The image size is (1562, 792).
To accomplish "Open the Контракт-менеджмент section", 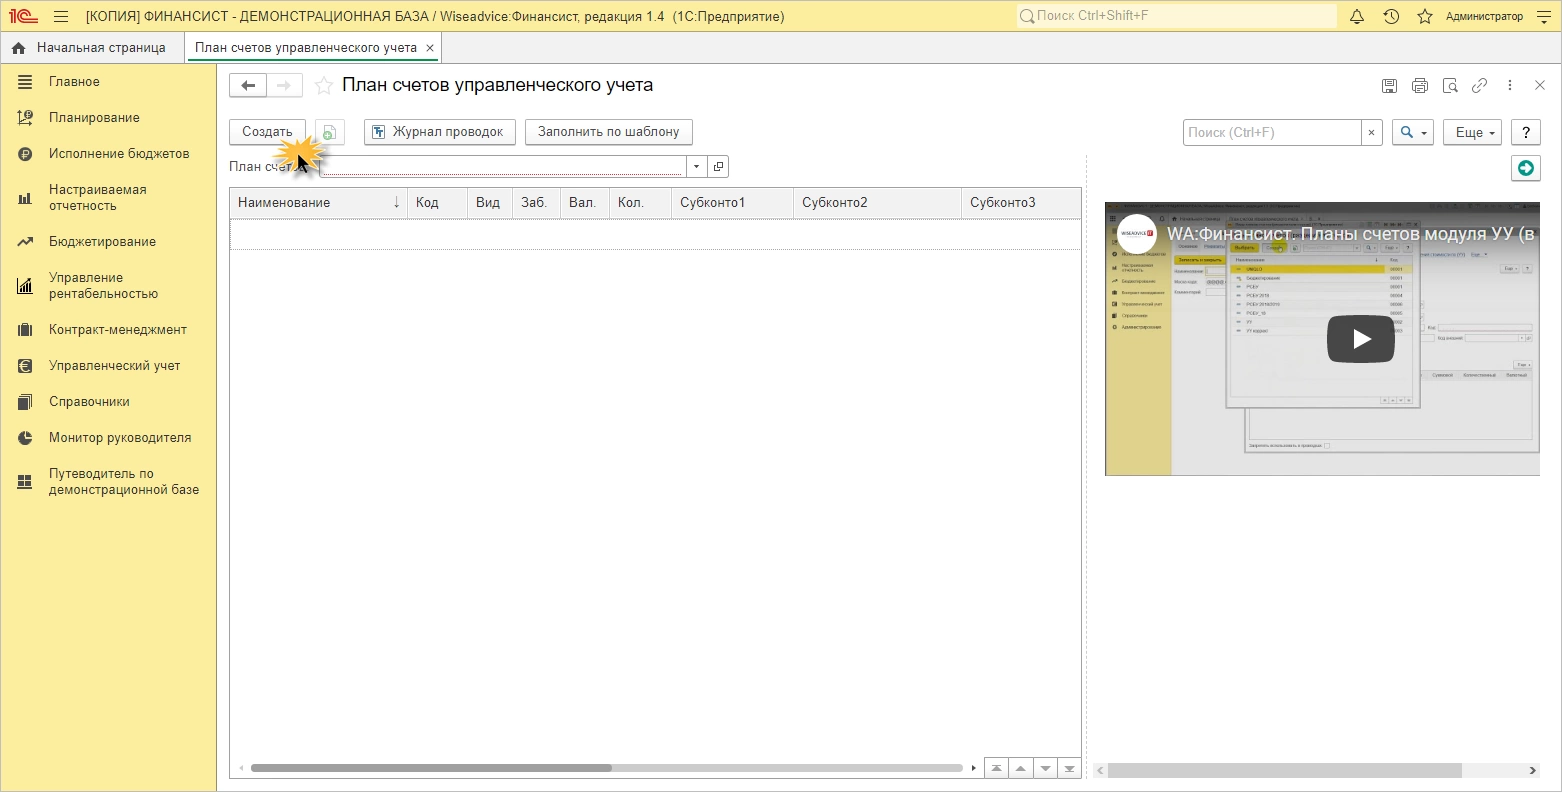I will (108, 330).
